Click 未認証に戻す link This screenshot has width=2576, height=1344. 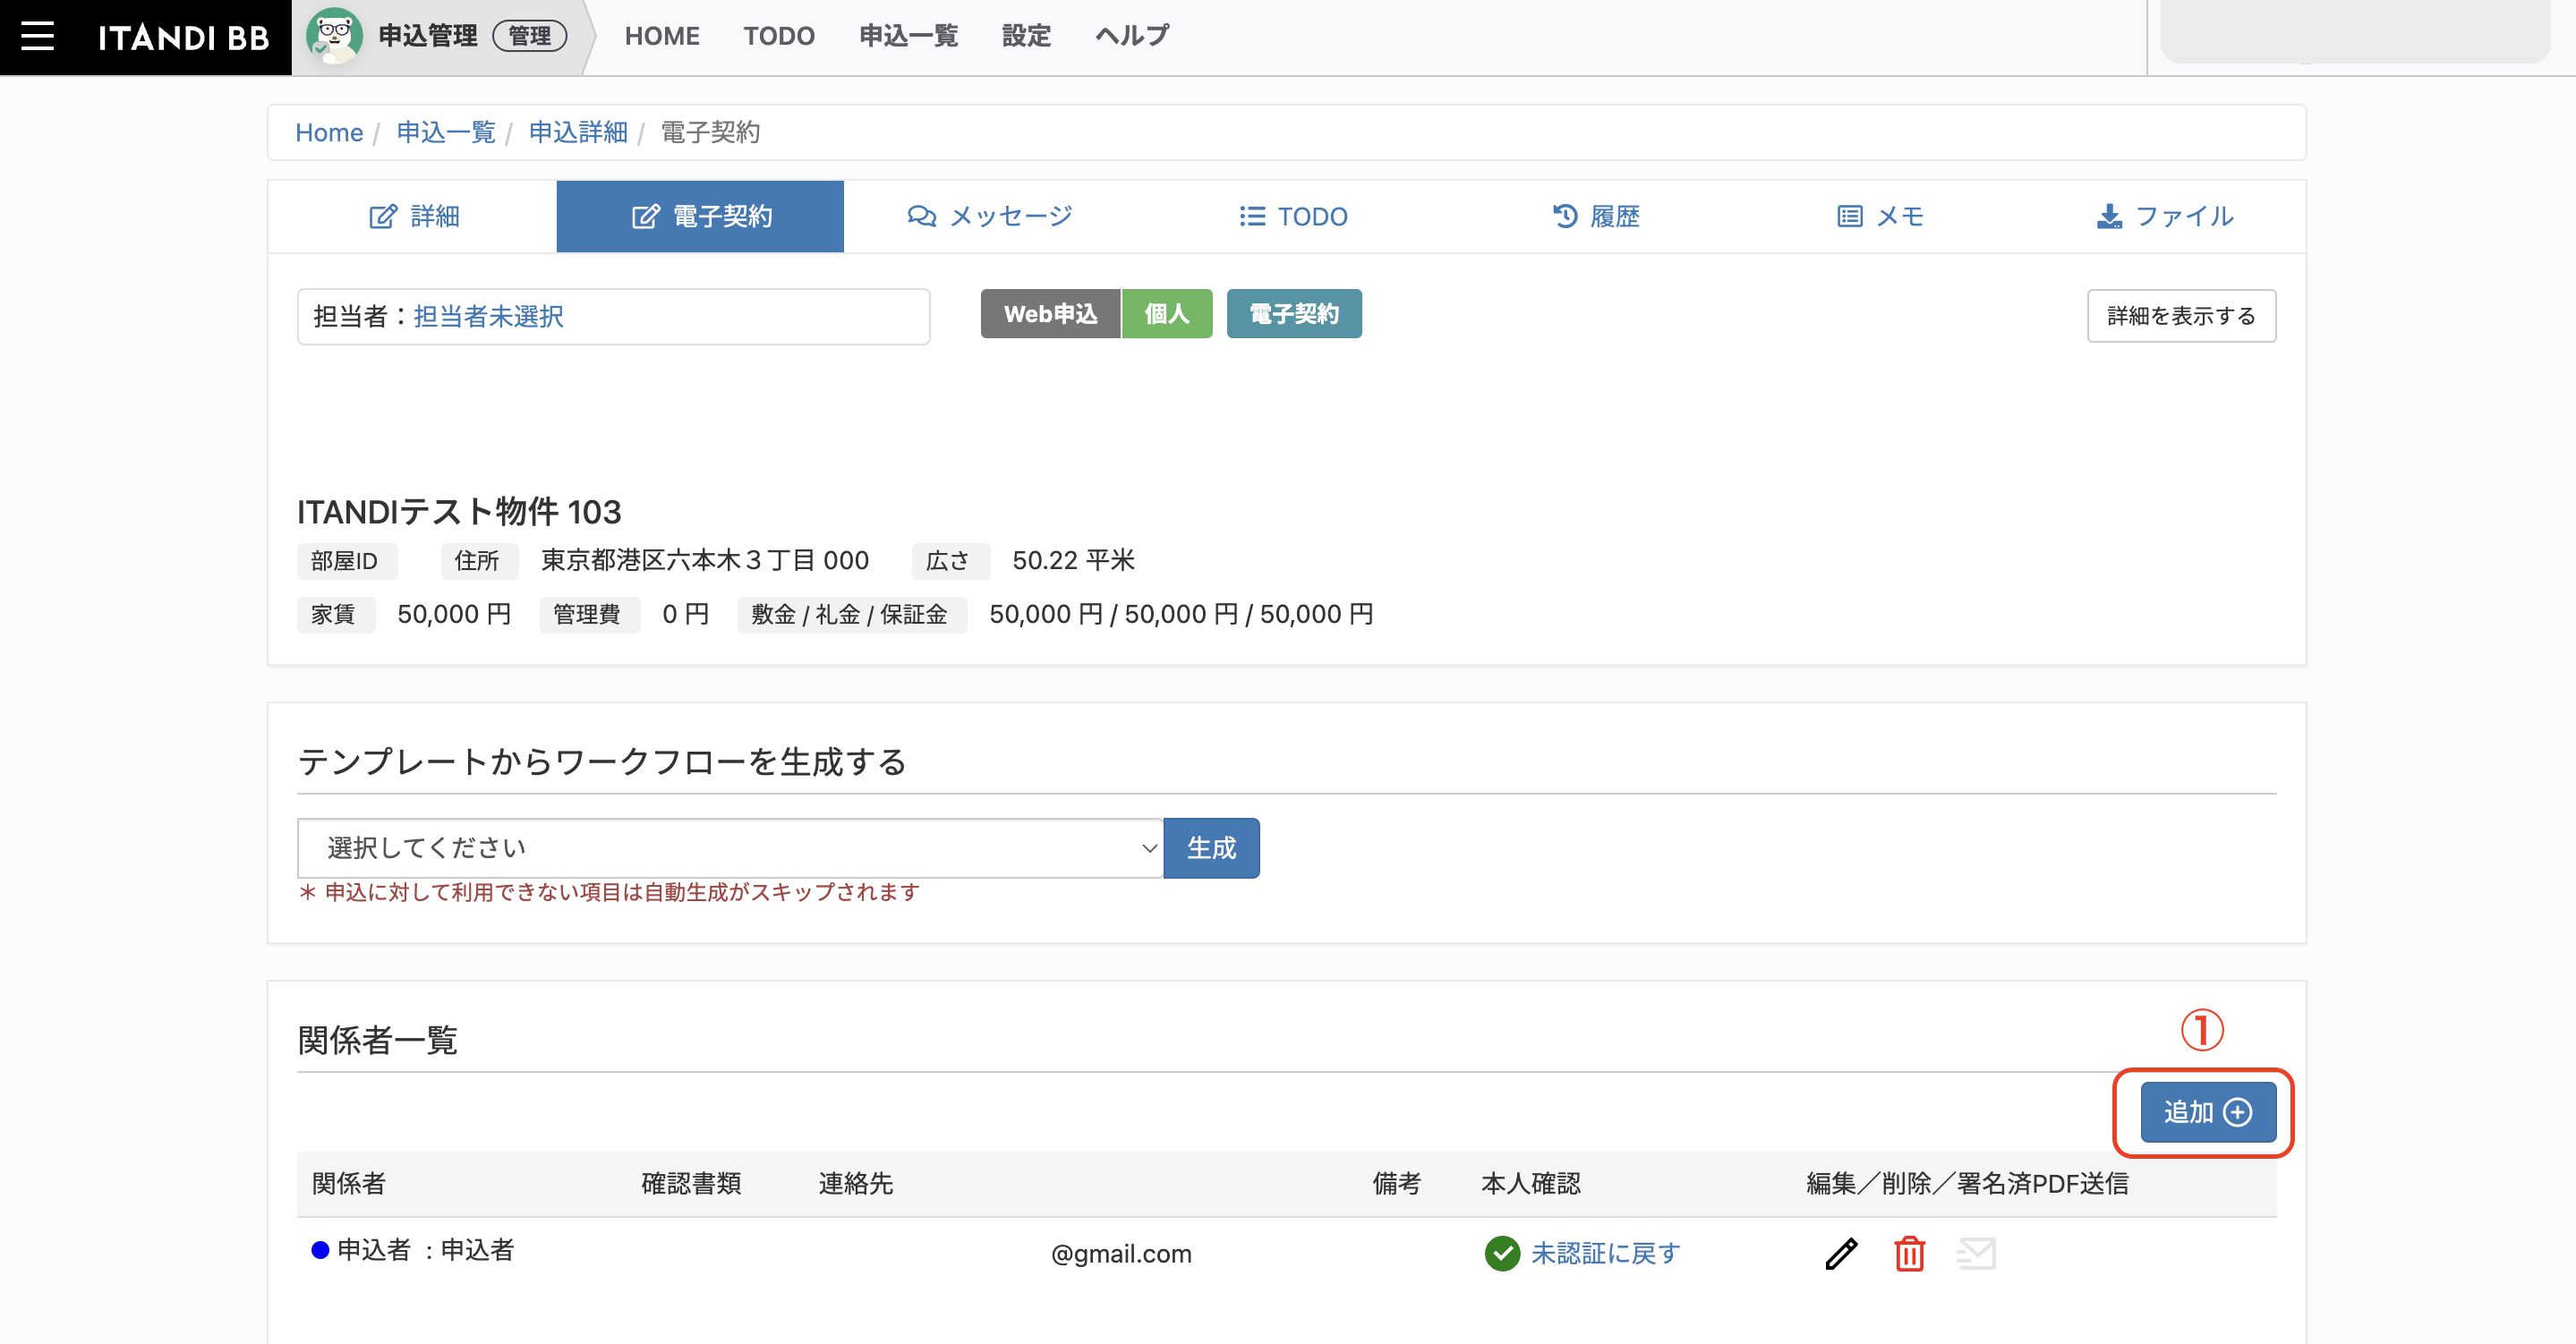point(1605,1253)
